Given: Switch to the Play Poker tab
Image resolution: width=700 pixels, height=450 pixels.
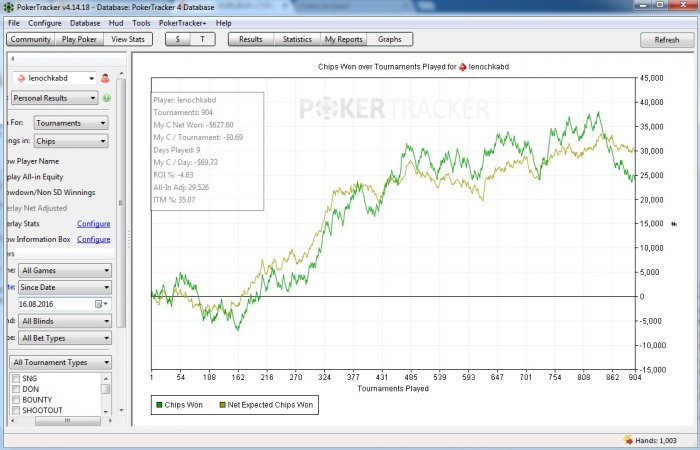Looking at the screenshot, I should click(x=79, y=39).
